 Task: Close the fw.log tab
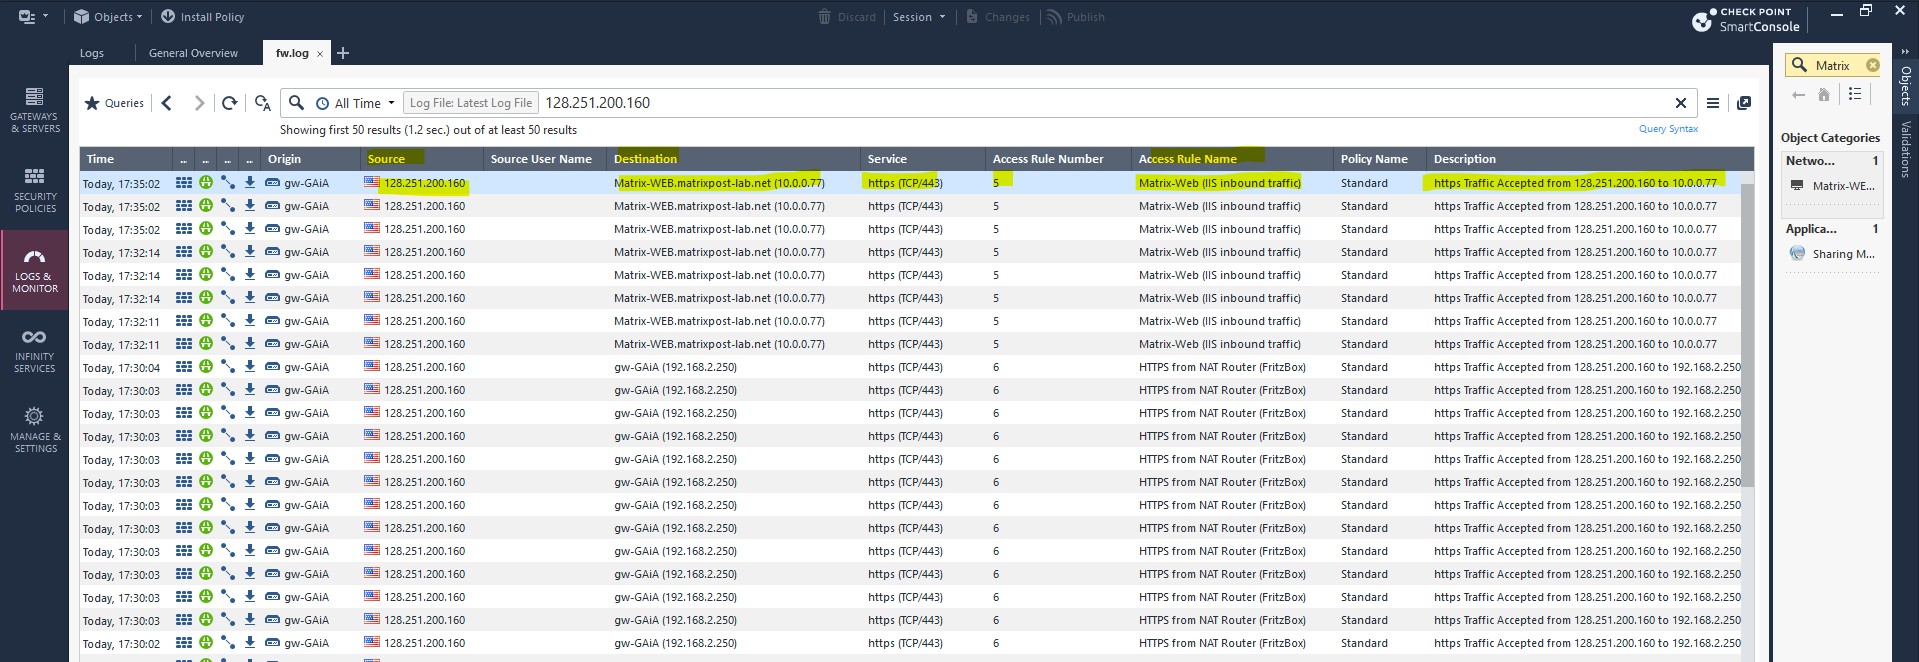(x=320, y=54)
